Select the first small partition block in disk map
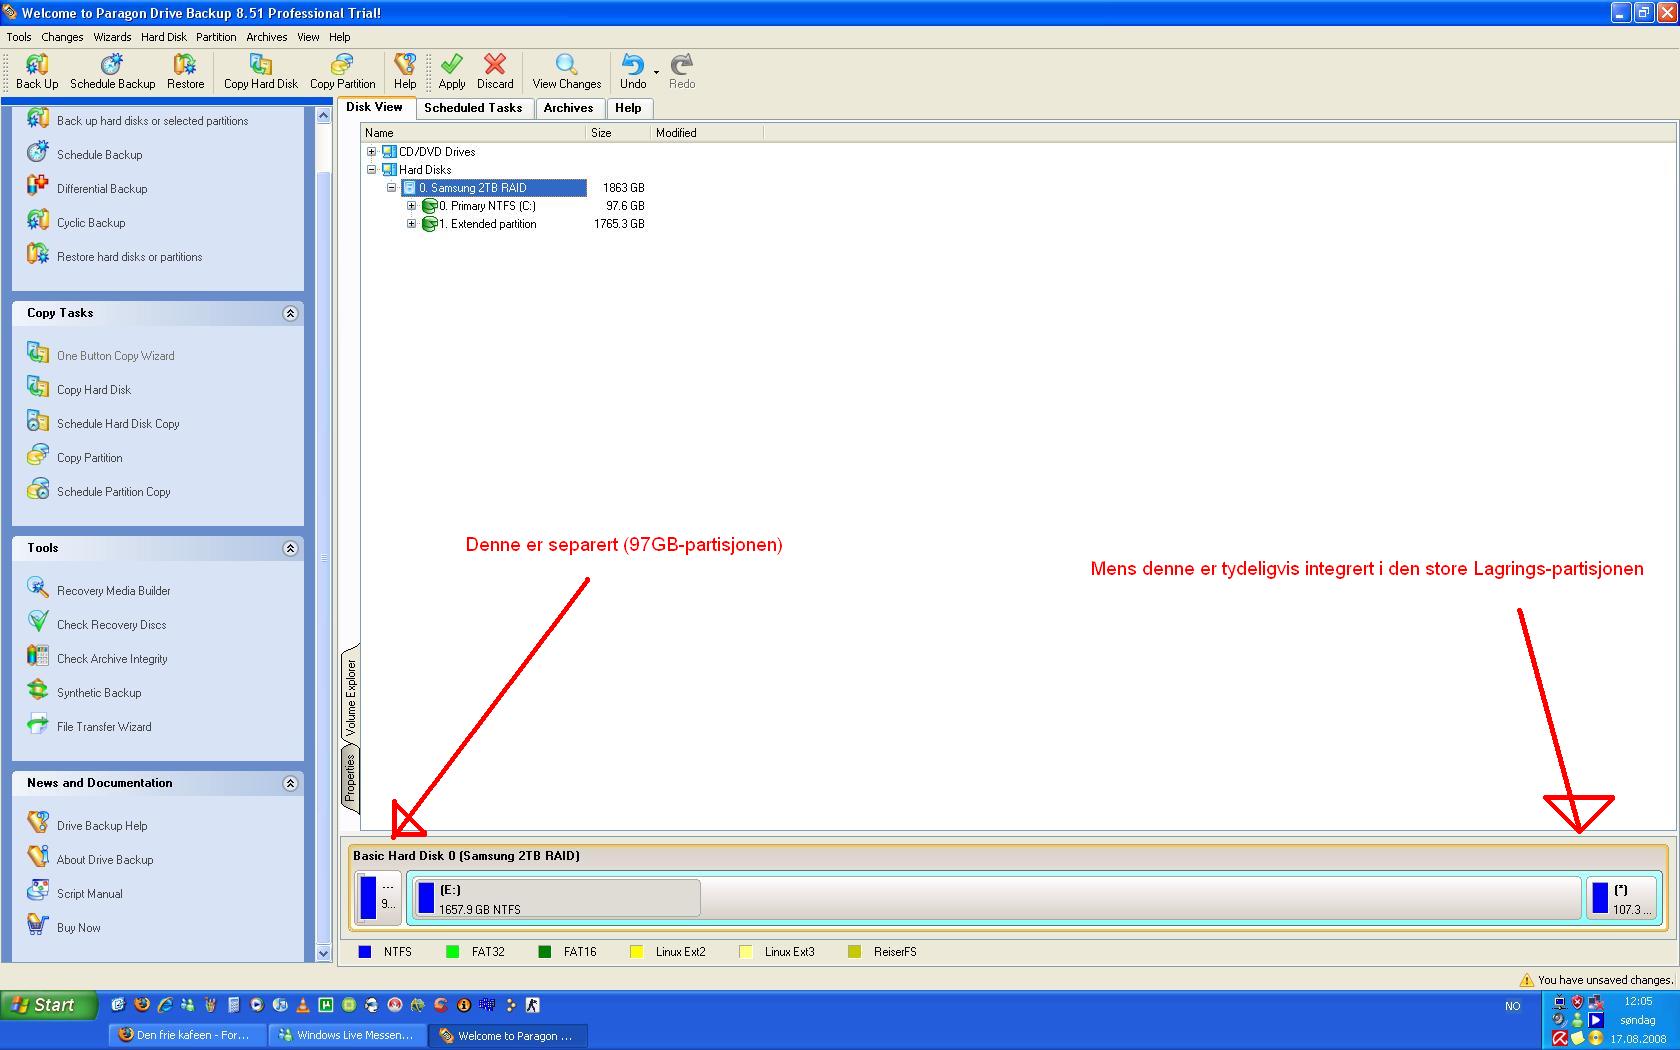Screen dimensions: 1680x1050 (x=379, y=897)
